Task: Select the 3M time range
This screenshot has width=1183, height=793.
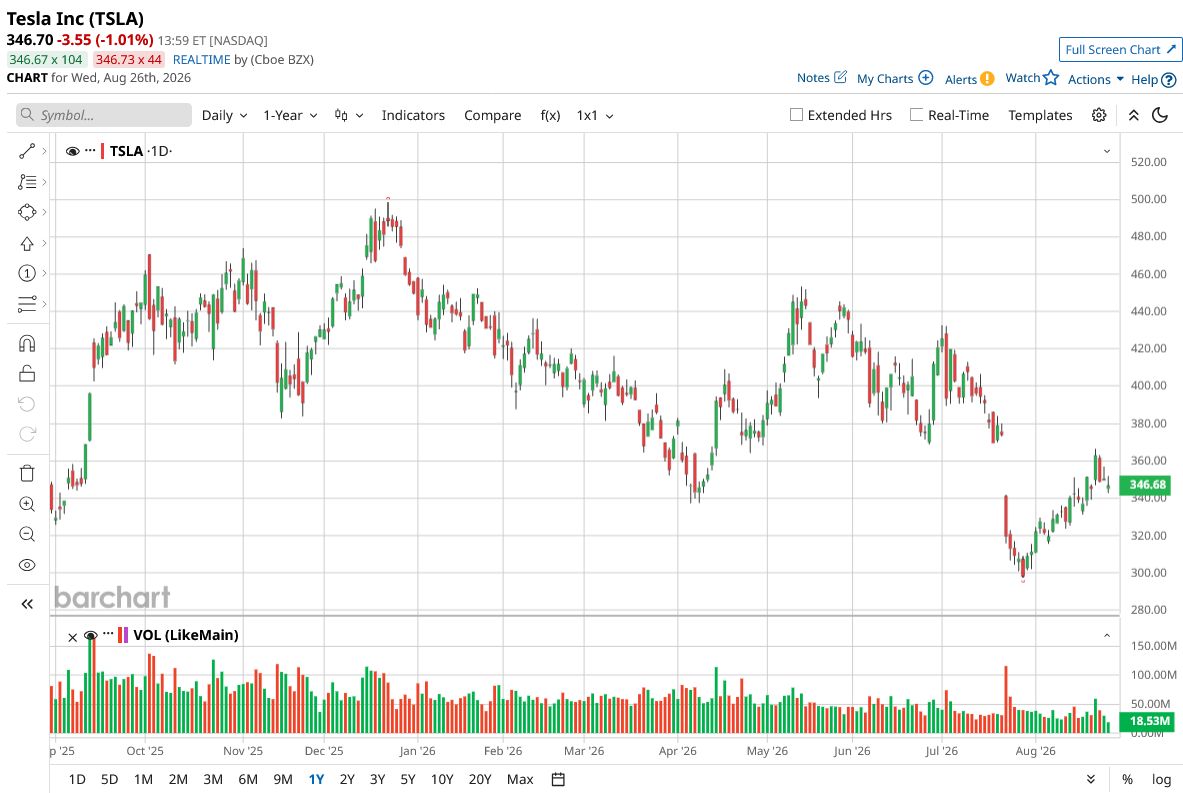Action: point(213,779)
